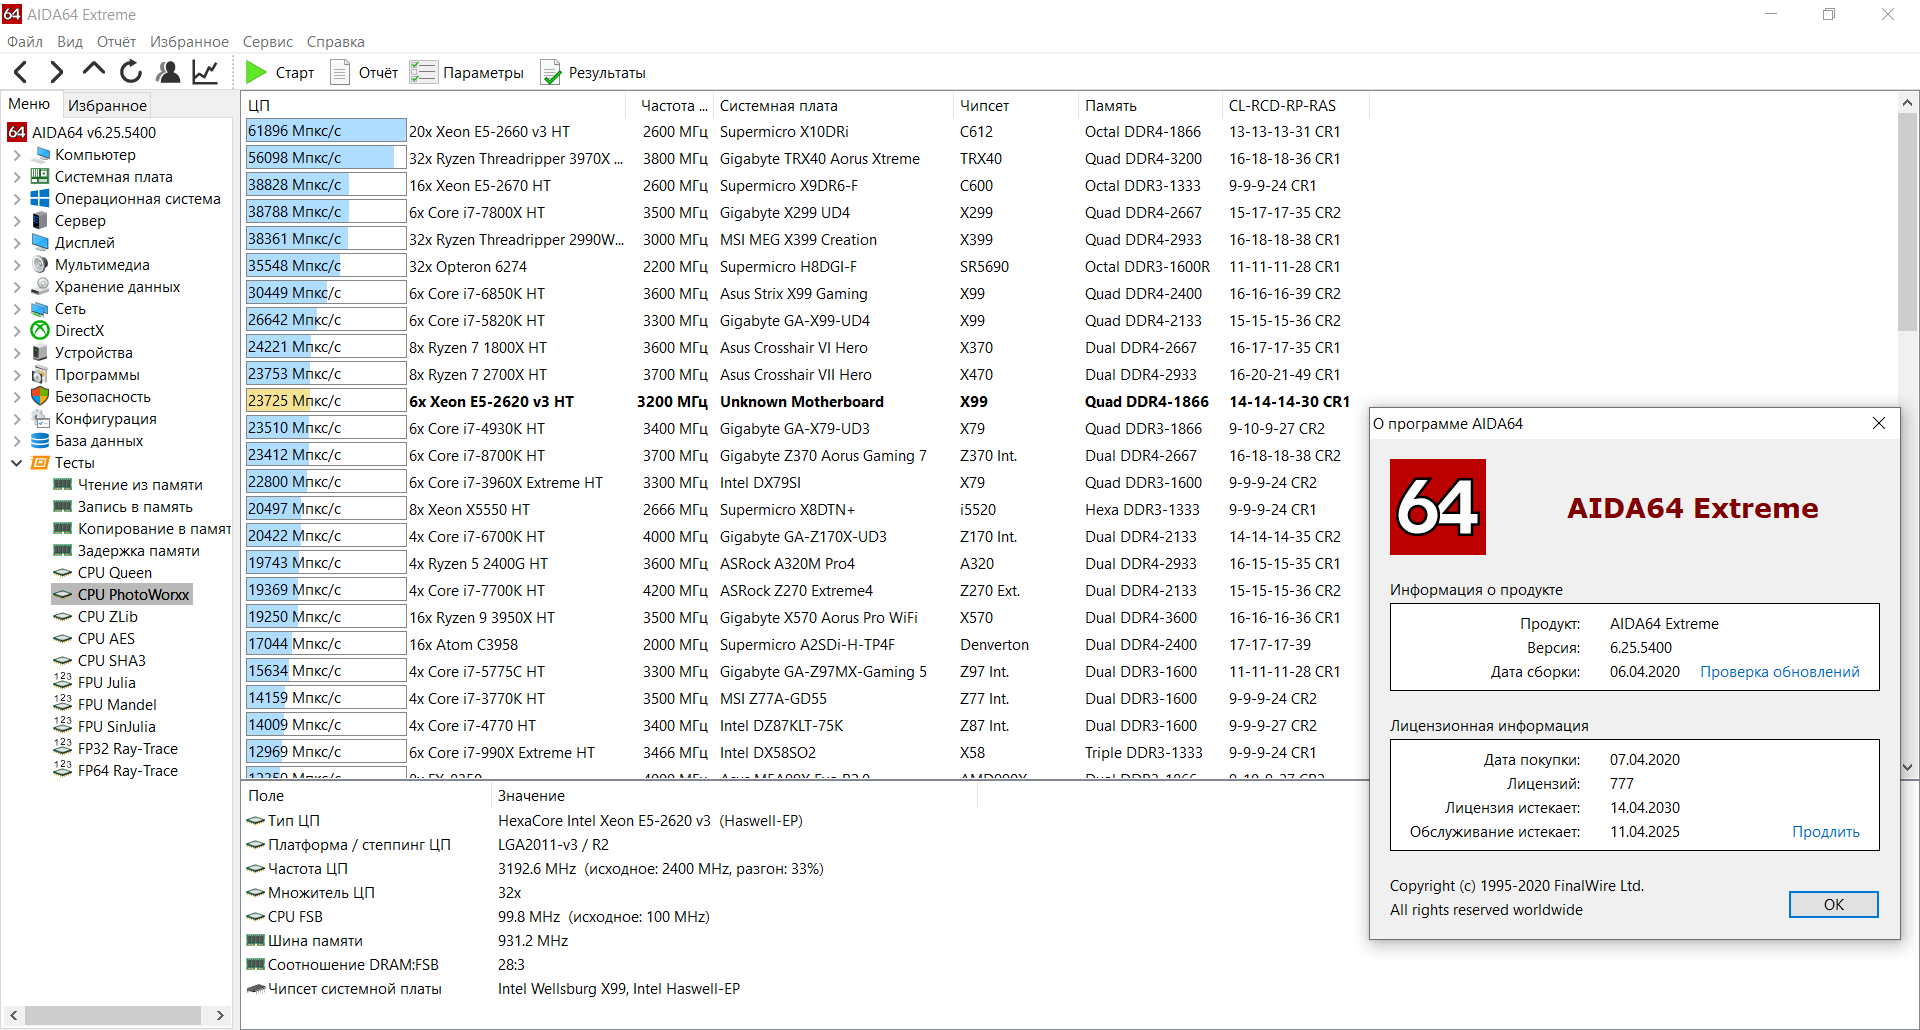Click the Программы icon in the tree
Viewport: 1920px width, 1030px height.
41,374
